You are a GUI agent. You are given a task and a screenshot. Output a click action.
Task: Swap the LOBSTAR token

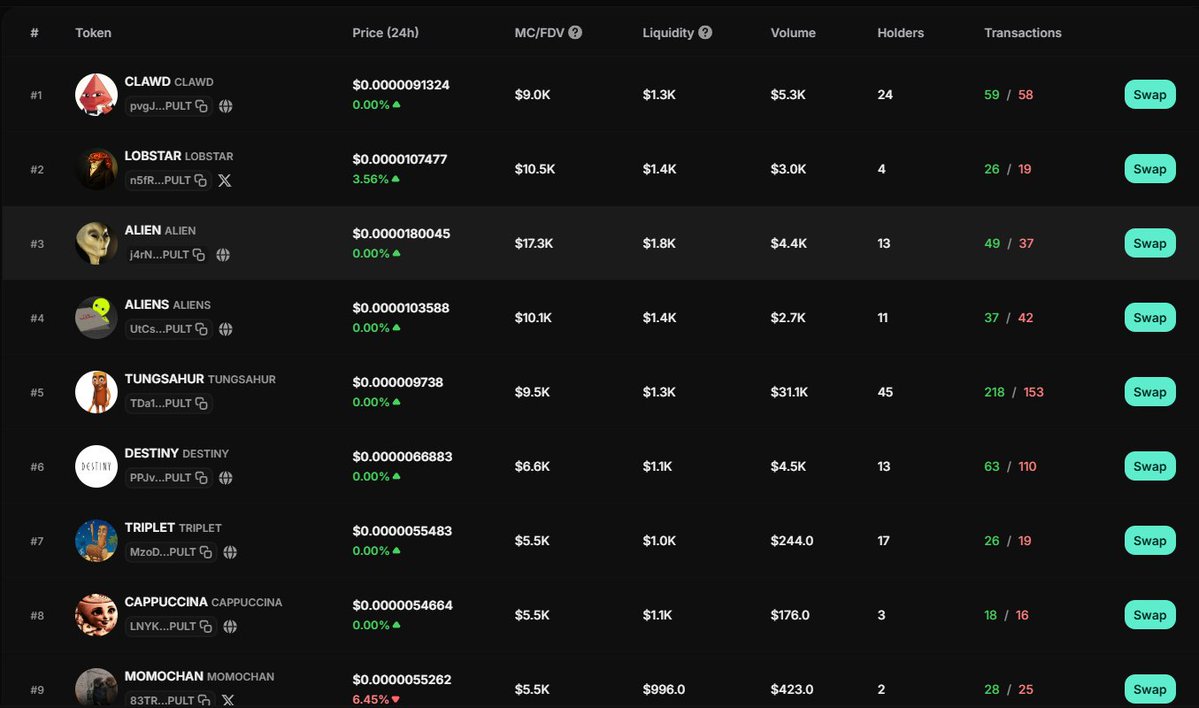tap(1149, 169)
